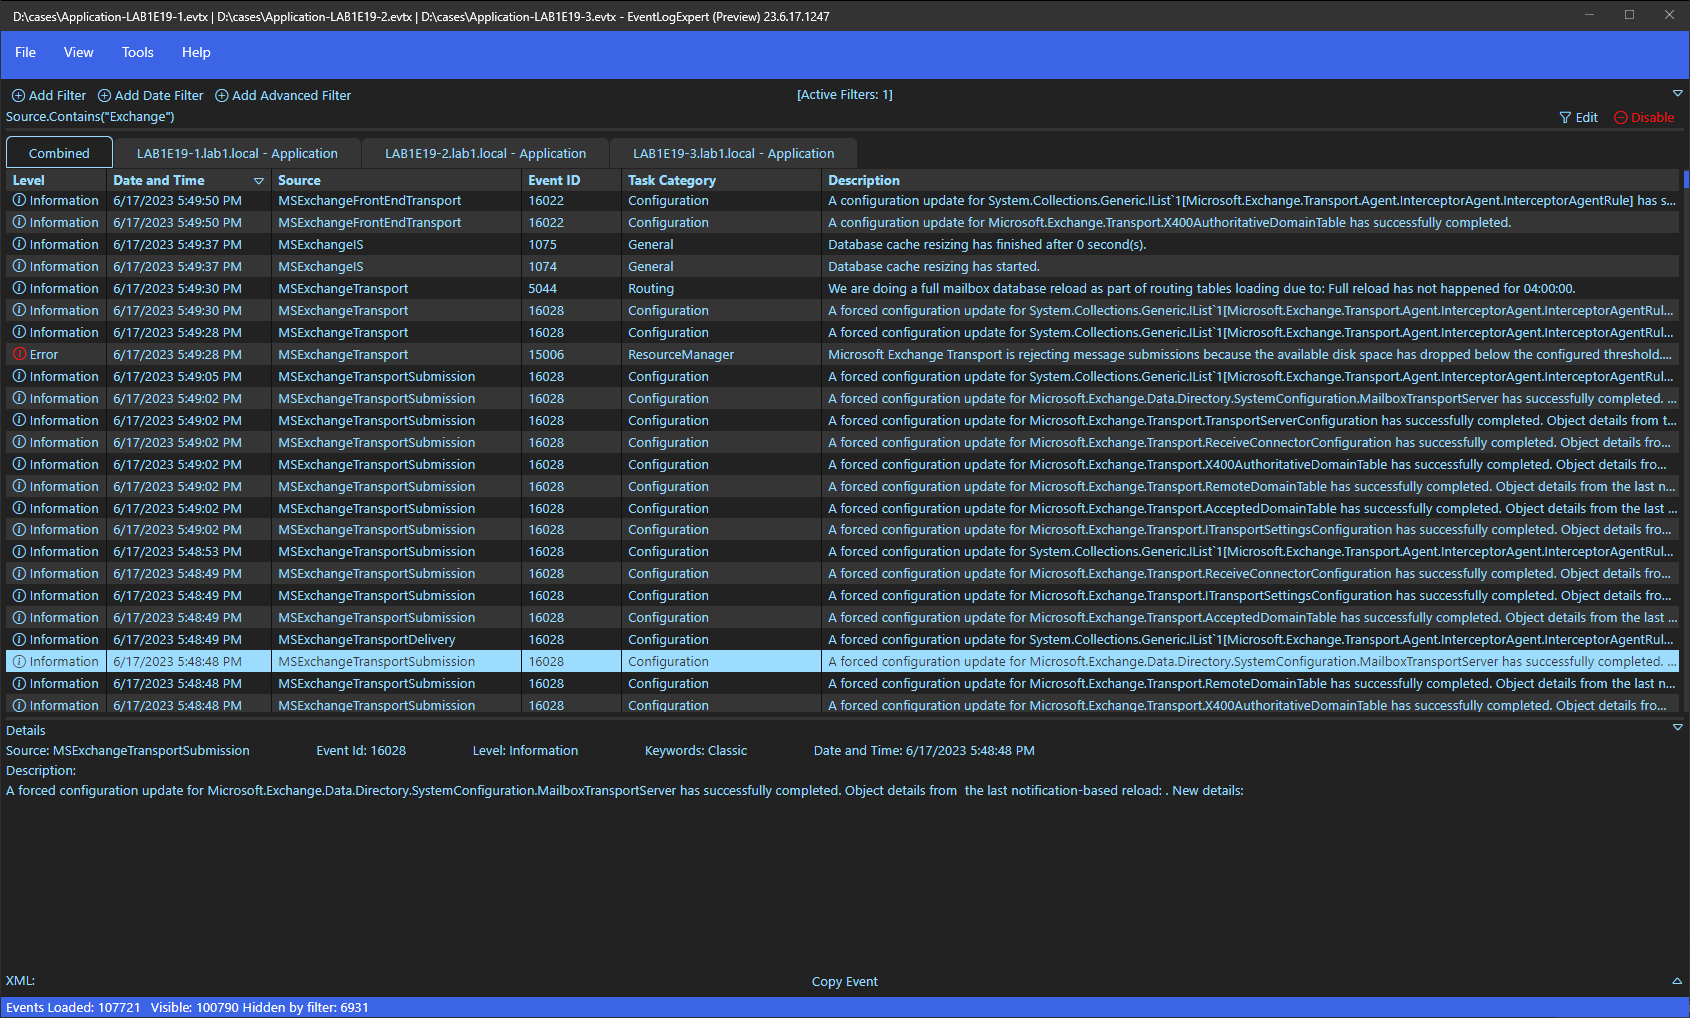This screenshot has width=1690, height=1018.
Task: Click the Add Filter plus icon
Action: pos(18,96)
